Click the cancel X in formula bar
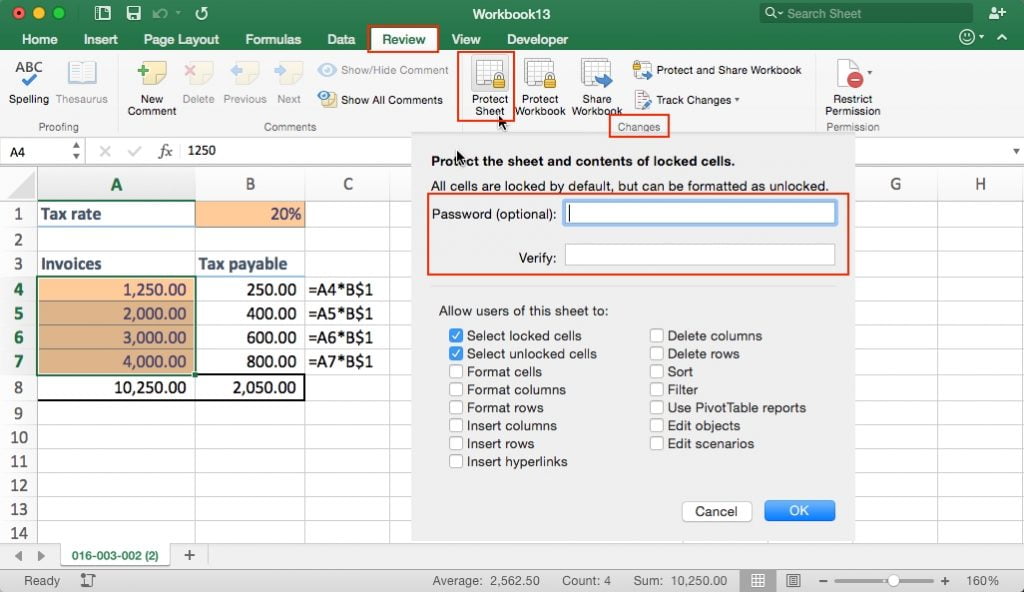Image resolution: width=1024 pixels, height=592 pixels. point(104,151)
